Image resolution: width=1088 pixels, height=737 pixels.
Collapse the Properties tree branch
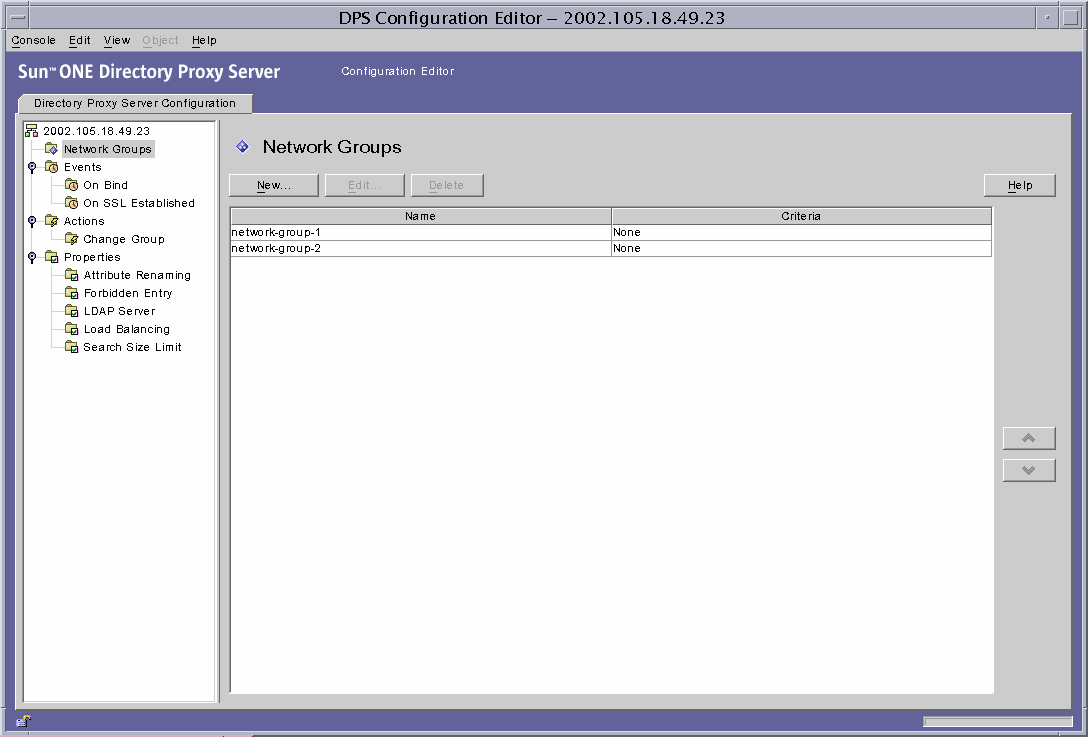32,257
